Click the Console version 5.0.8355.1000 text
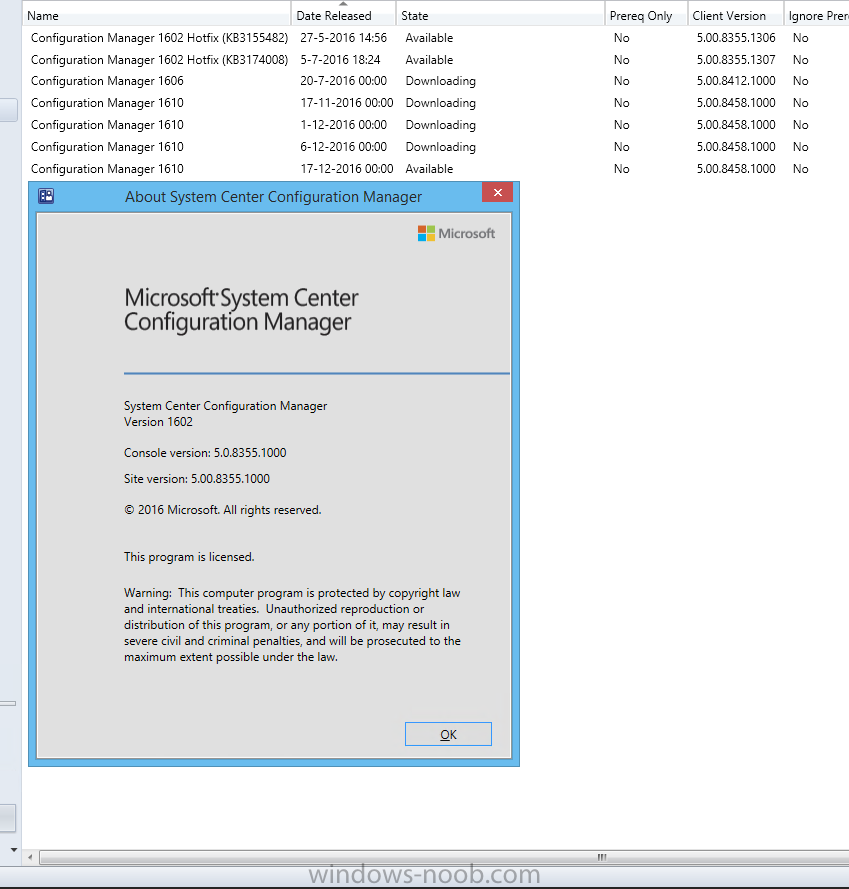 [205, 453]
